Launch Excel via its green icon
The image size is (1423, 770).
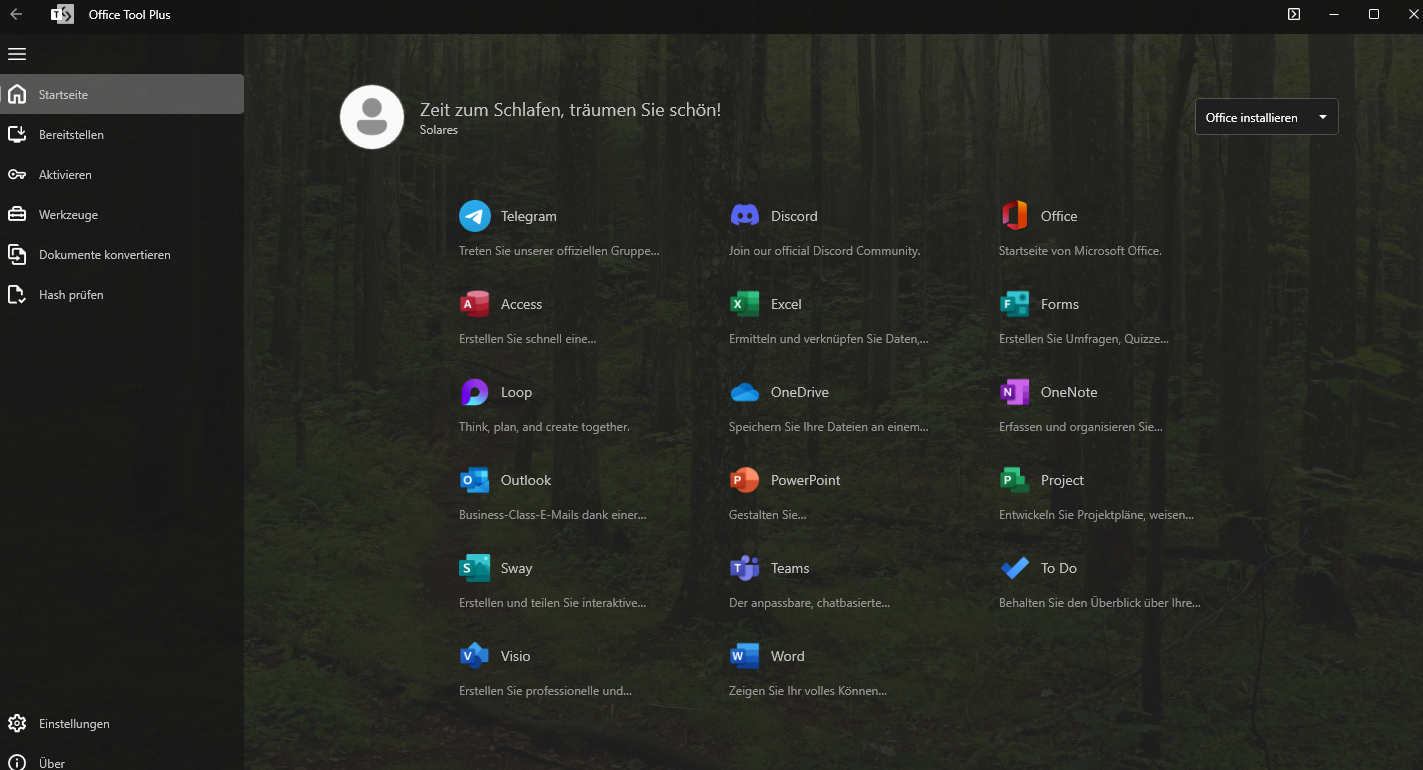[745, 304]
